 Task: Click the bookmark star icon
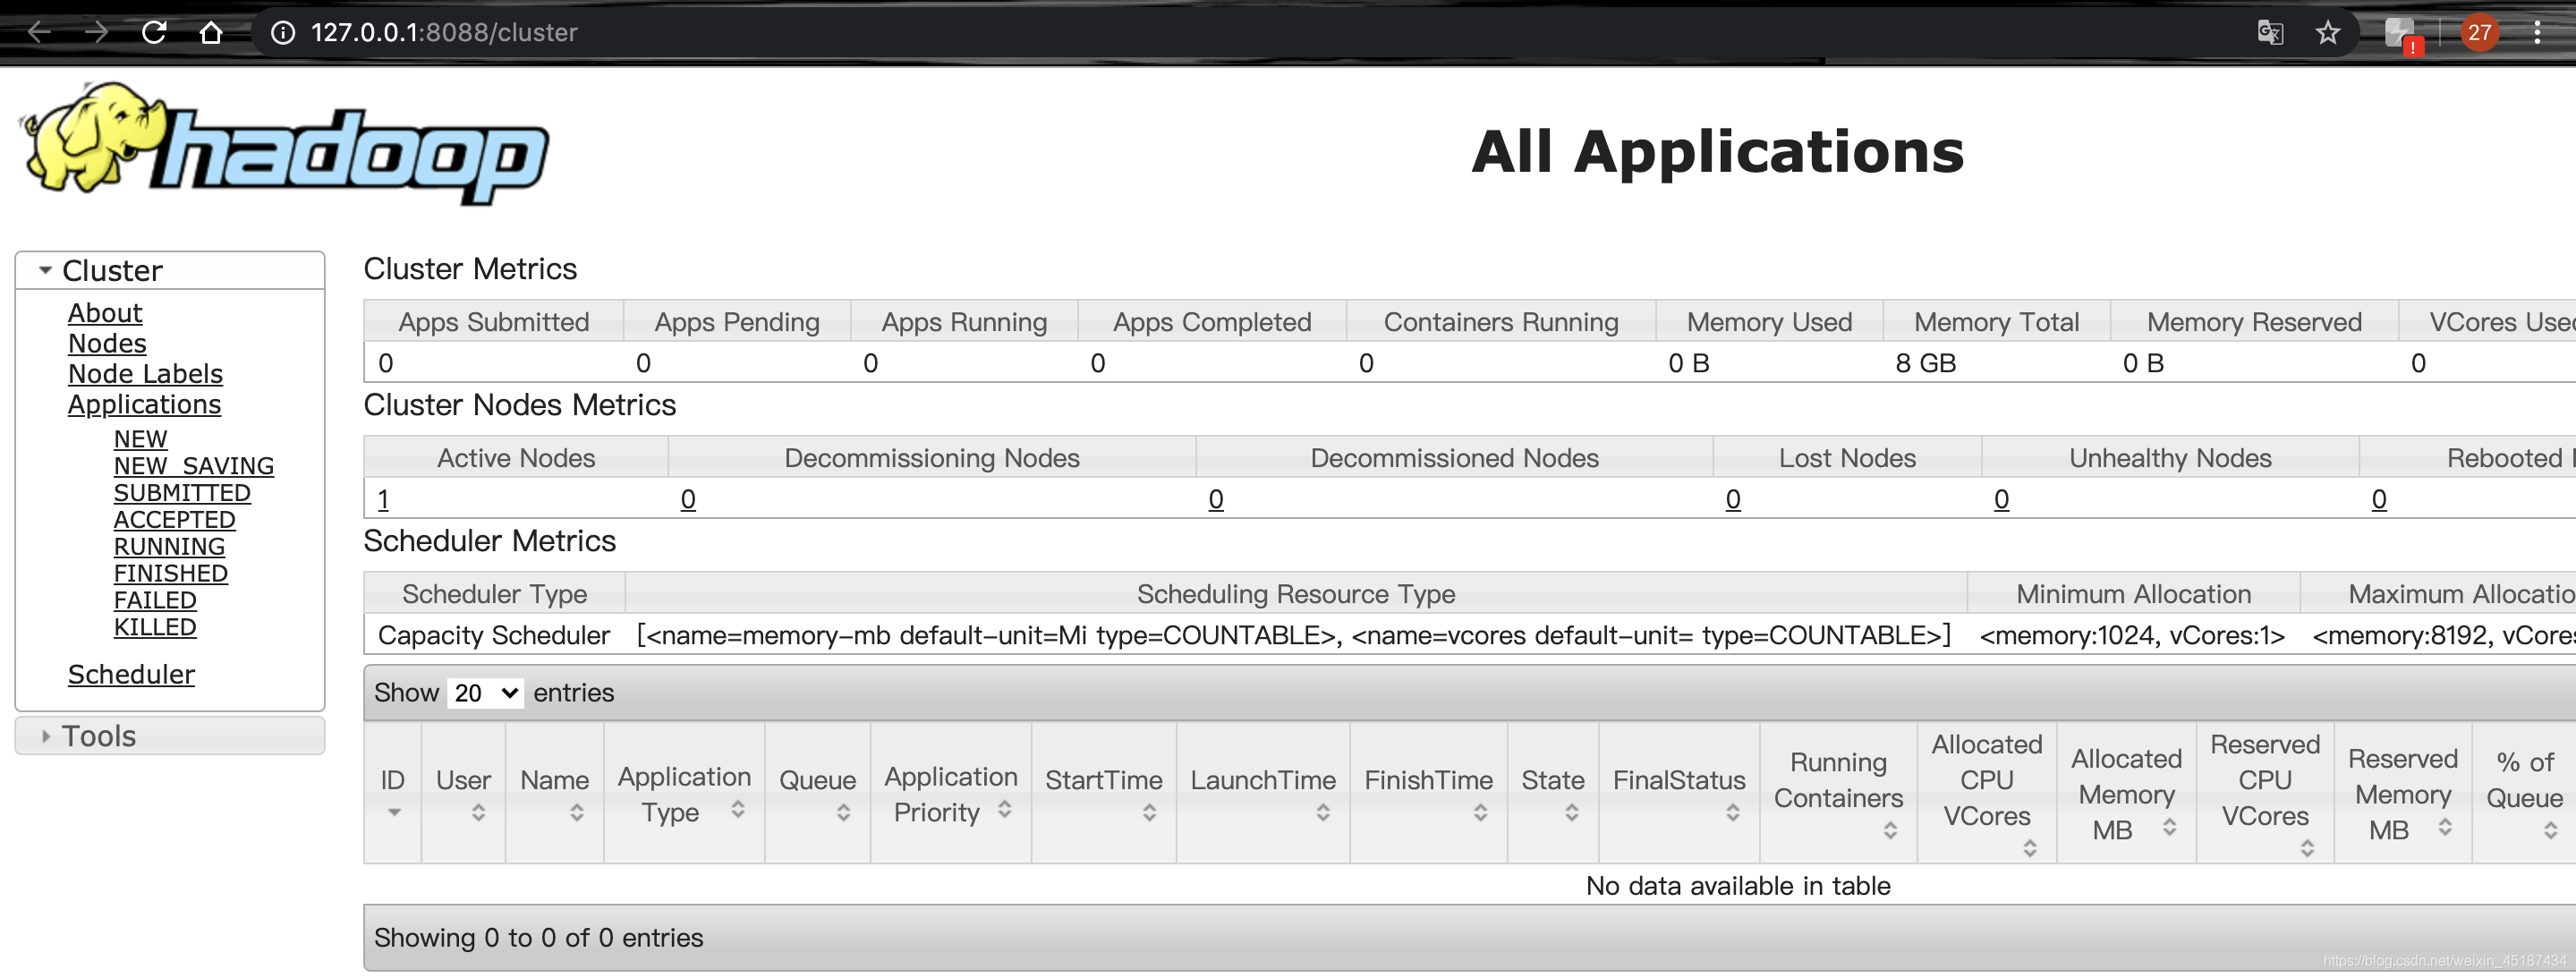point(2327,32)
